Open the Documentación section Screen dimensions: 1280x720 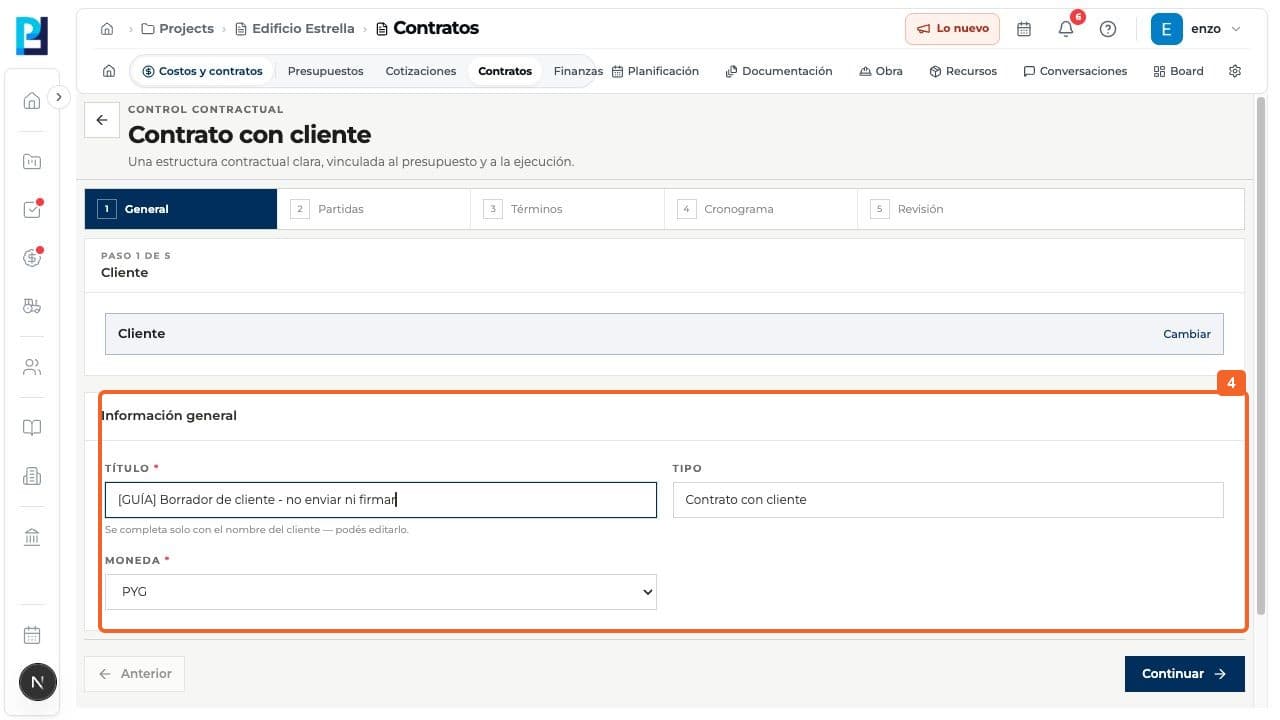point(779,71)
